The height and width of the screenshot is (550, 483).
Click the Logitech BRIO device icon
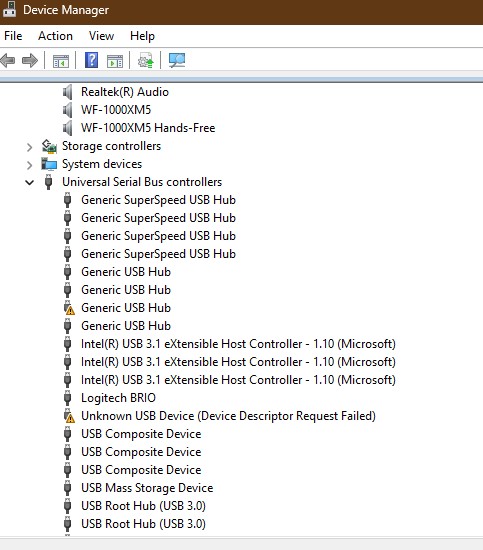coord(68,398)
